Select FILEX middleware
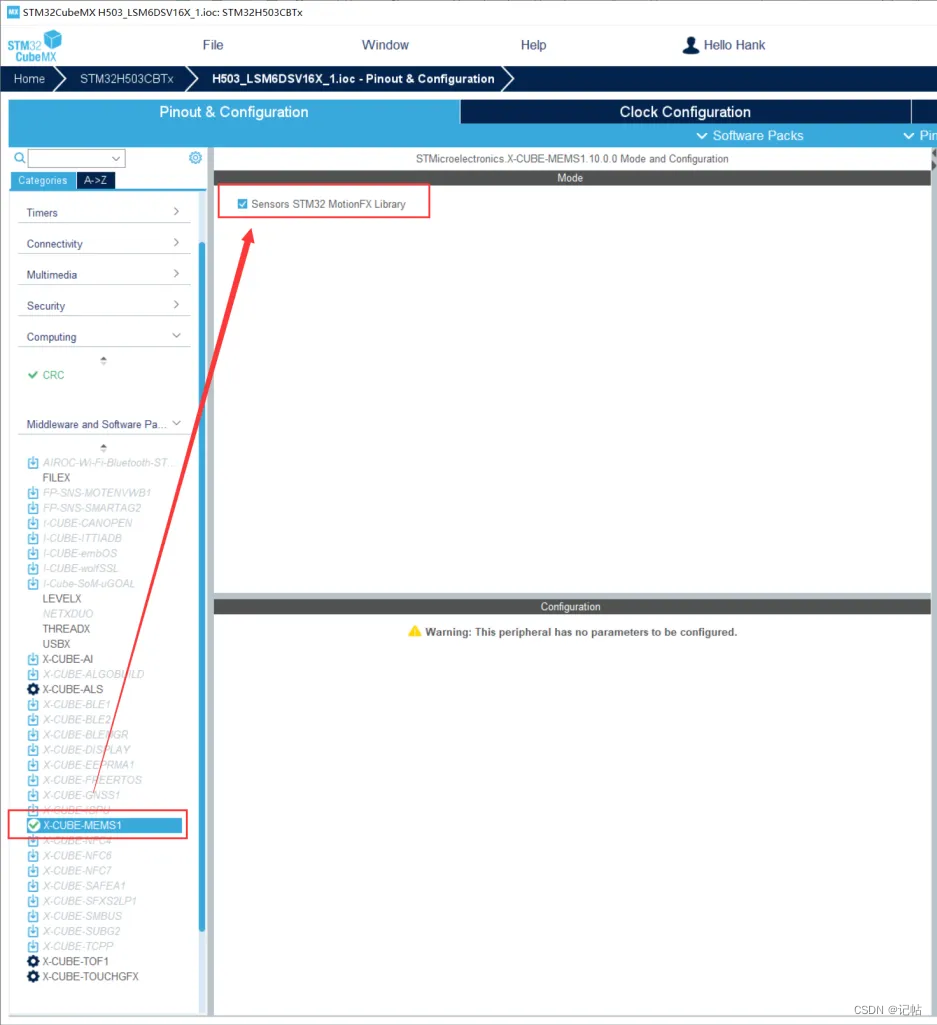937x1025 pixels. [x=56, y=478]
